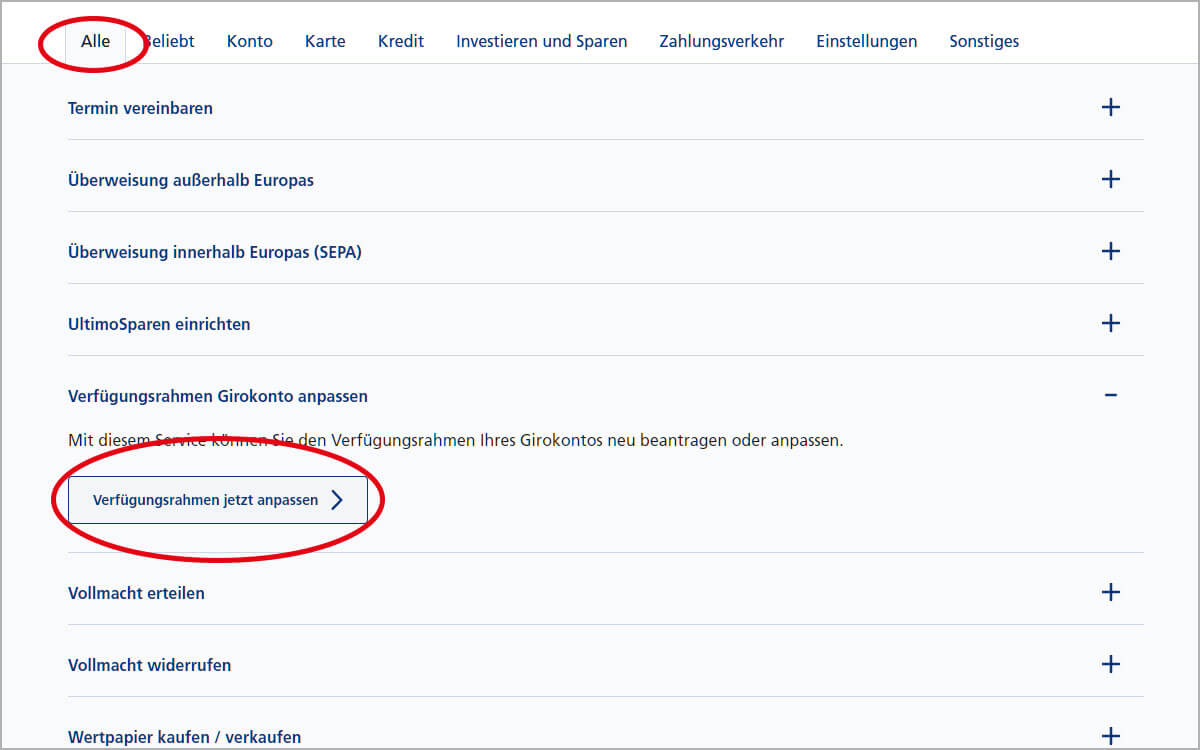Expand the Termin vereinbaren section
1200x750 pixels.
click(1110, 107)
